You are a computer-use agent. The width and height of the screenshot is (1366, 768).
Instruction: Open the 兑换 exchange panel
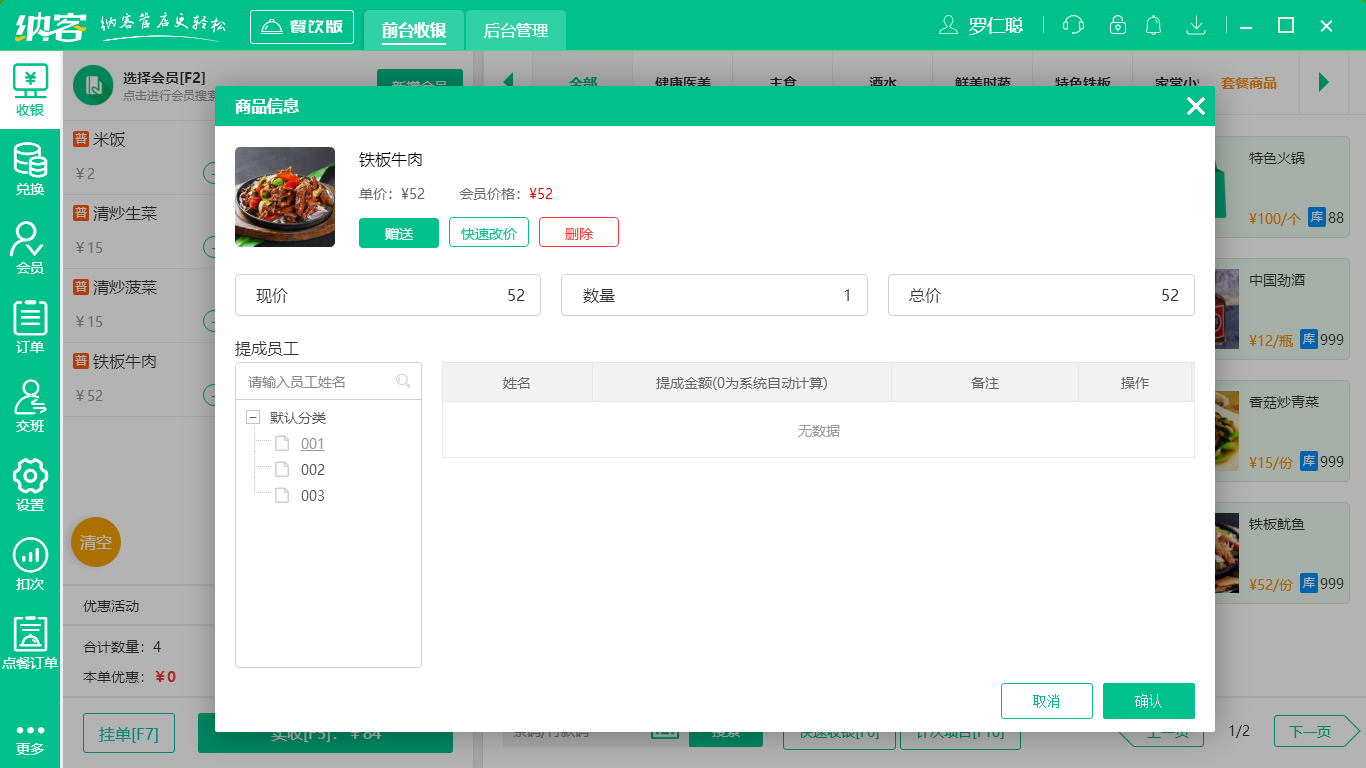pyautogui.click(x=29, y=168)
